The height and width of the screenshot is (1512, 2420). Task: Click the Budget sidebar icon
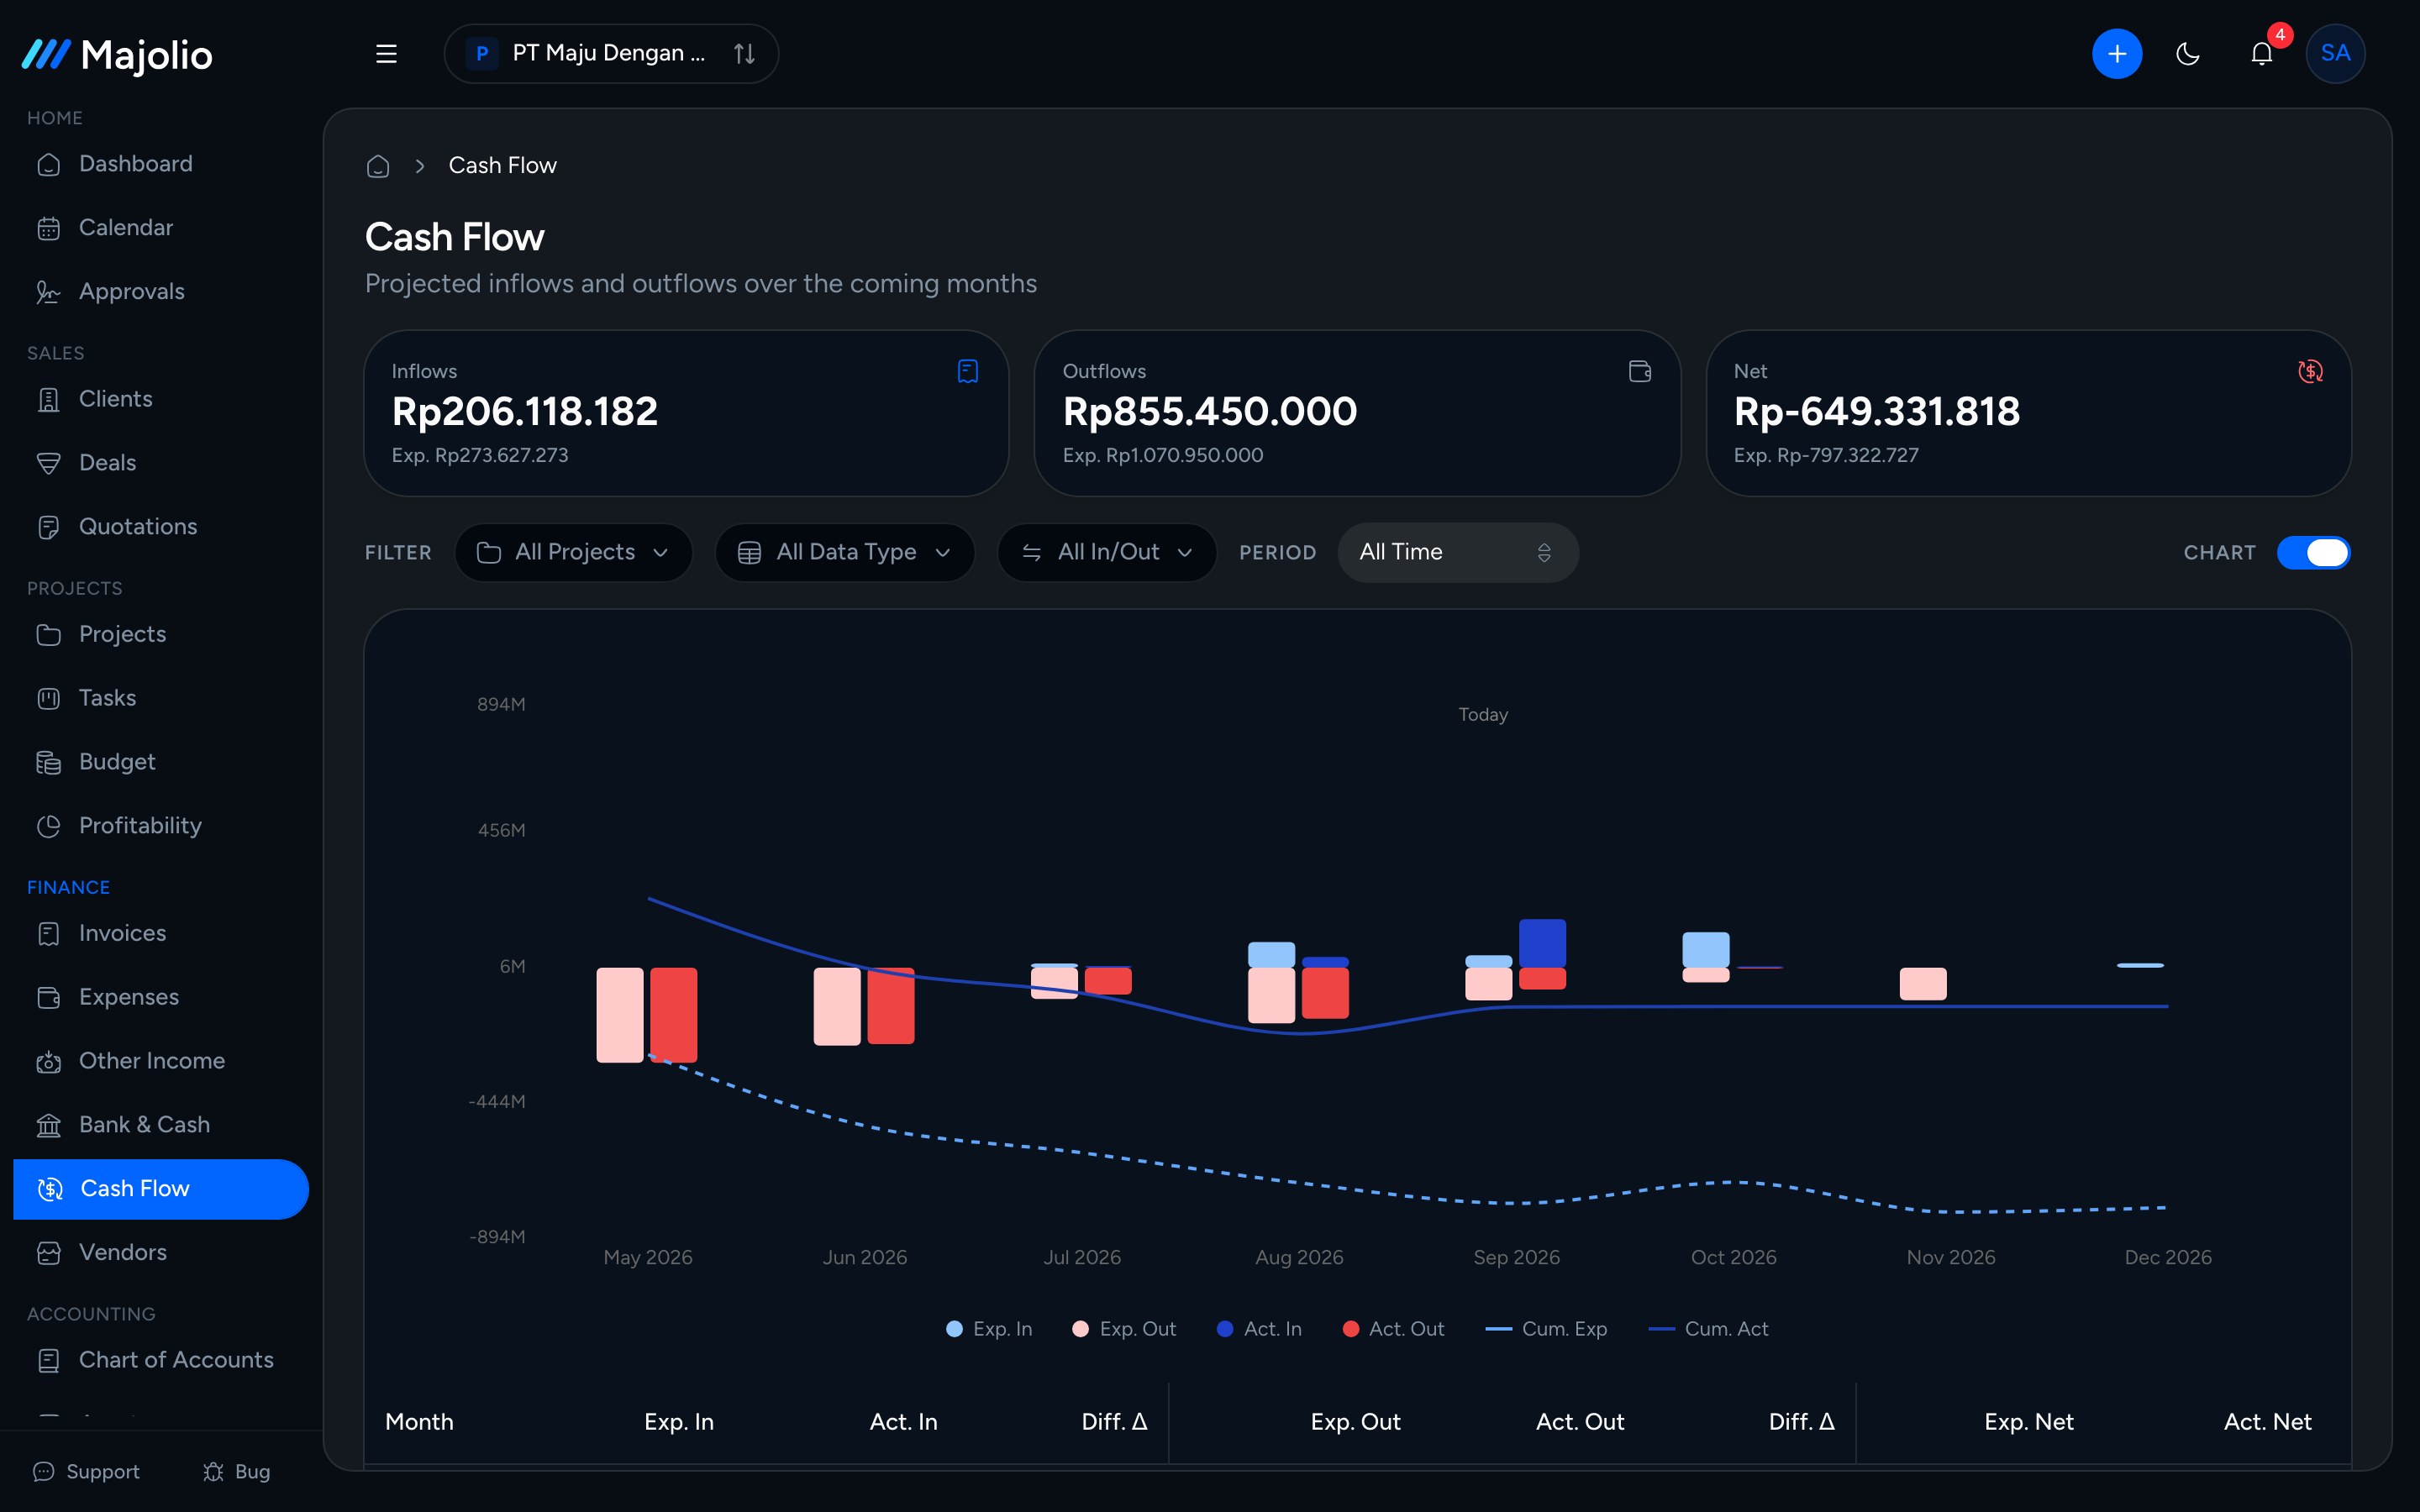pyautogui.click(x=48, y=763)
